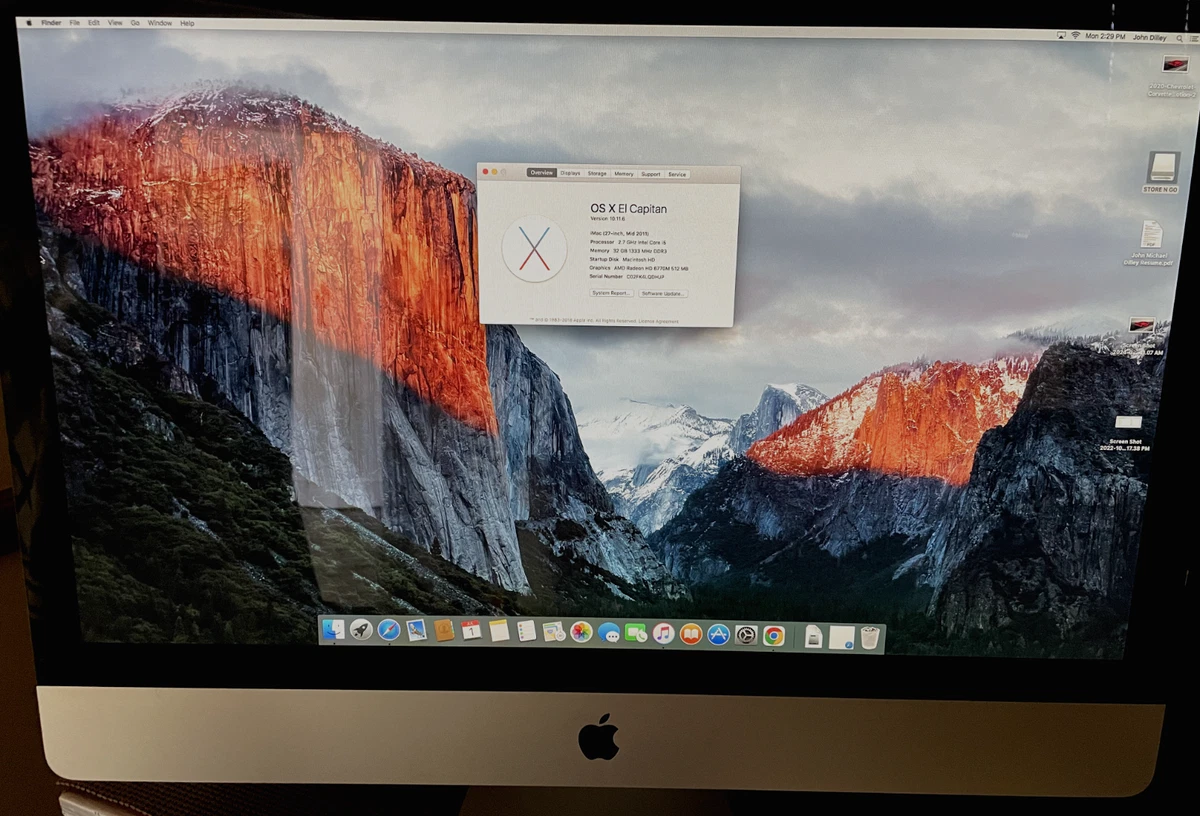The width and height of the screenshot is (1200, 816).
Task: Switch to the Memory tab
Action: (624, 174)
